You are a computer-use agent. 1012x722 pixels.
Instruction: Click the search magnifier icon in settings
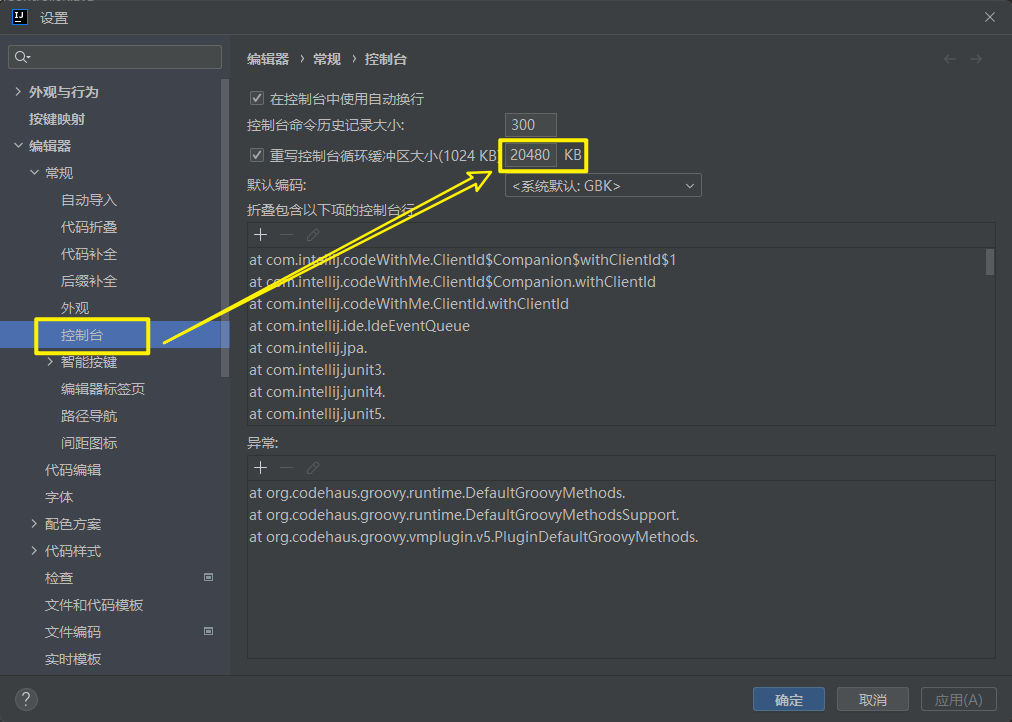pyautogui.click(x=22, y=57)
